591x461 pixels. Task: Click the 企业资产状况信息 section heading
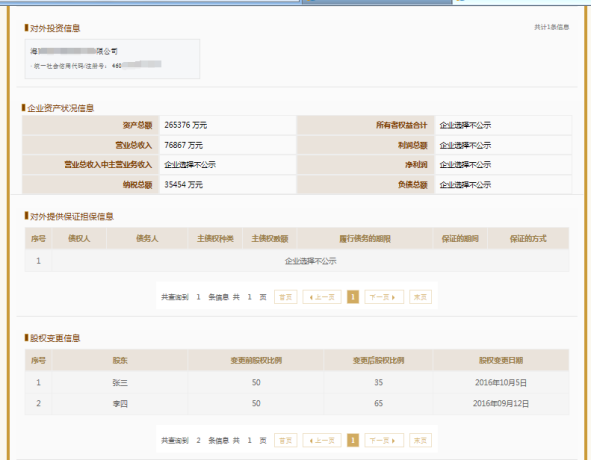click(x=61, y=108)
